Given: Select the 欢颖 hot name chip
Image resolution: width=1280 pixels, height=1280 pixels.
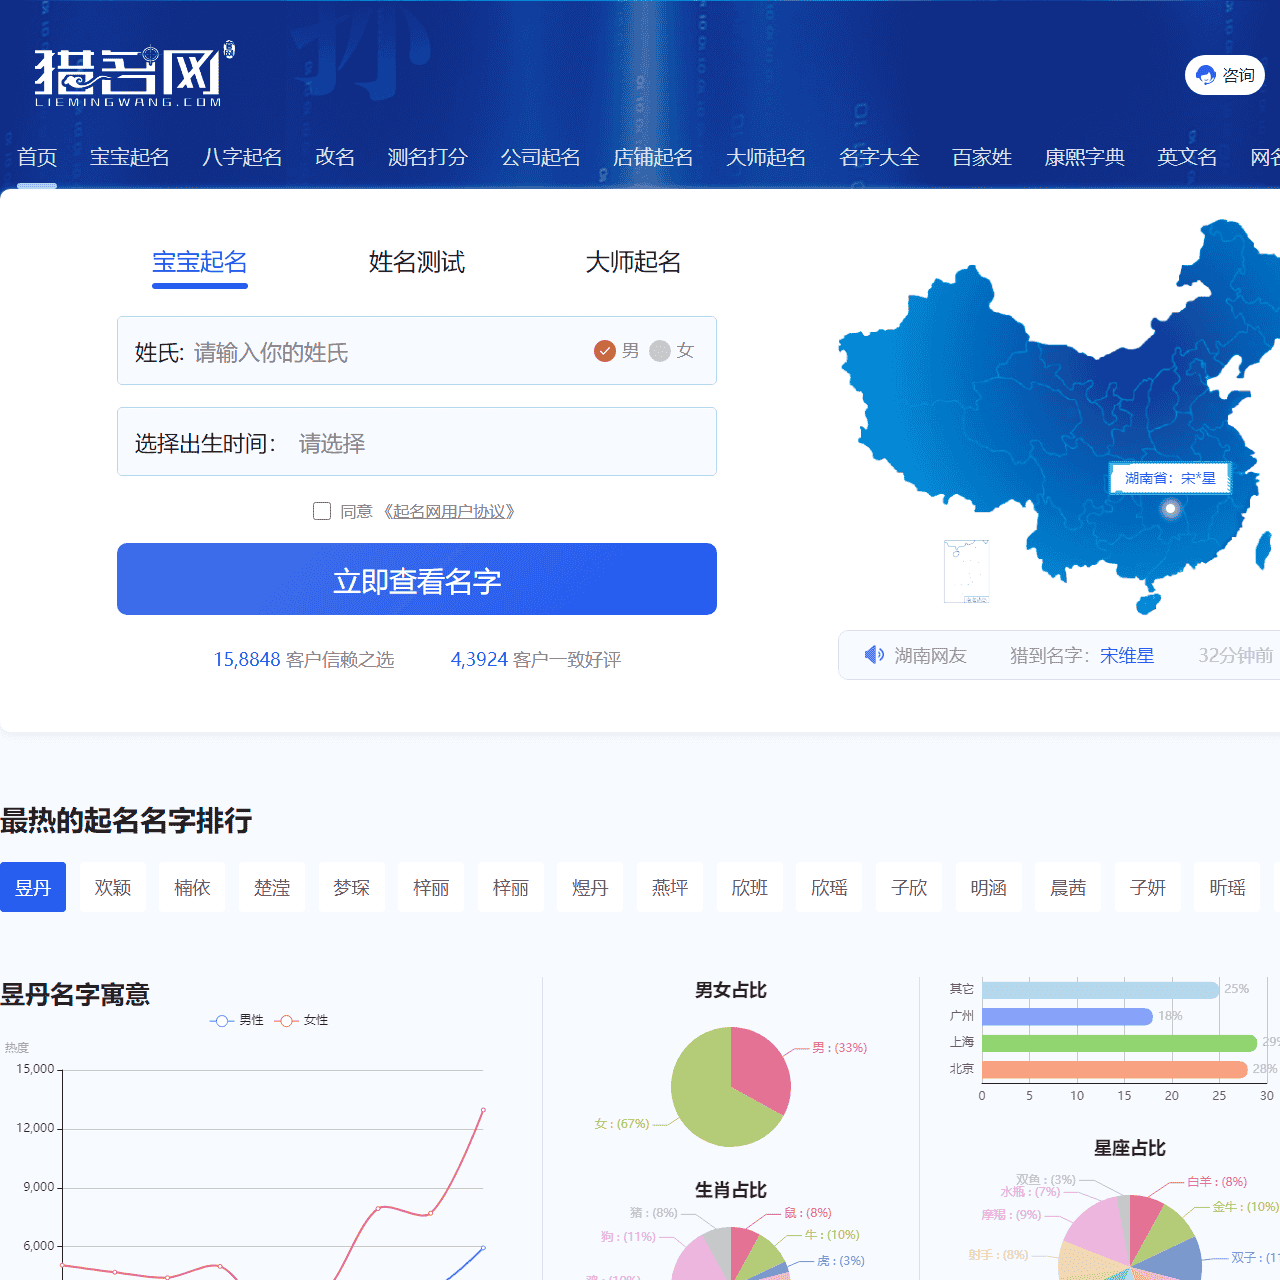Looking at the screenshot, I should click(x=112, y=887).
